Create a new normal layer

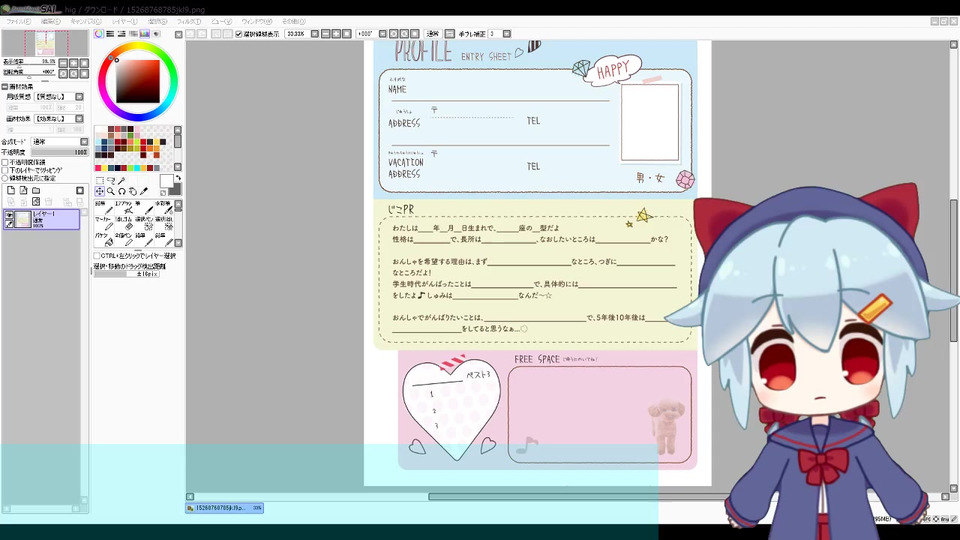(x=10, y=190)
